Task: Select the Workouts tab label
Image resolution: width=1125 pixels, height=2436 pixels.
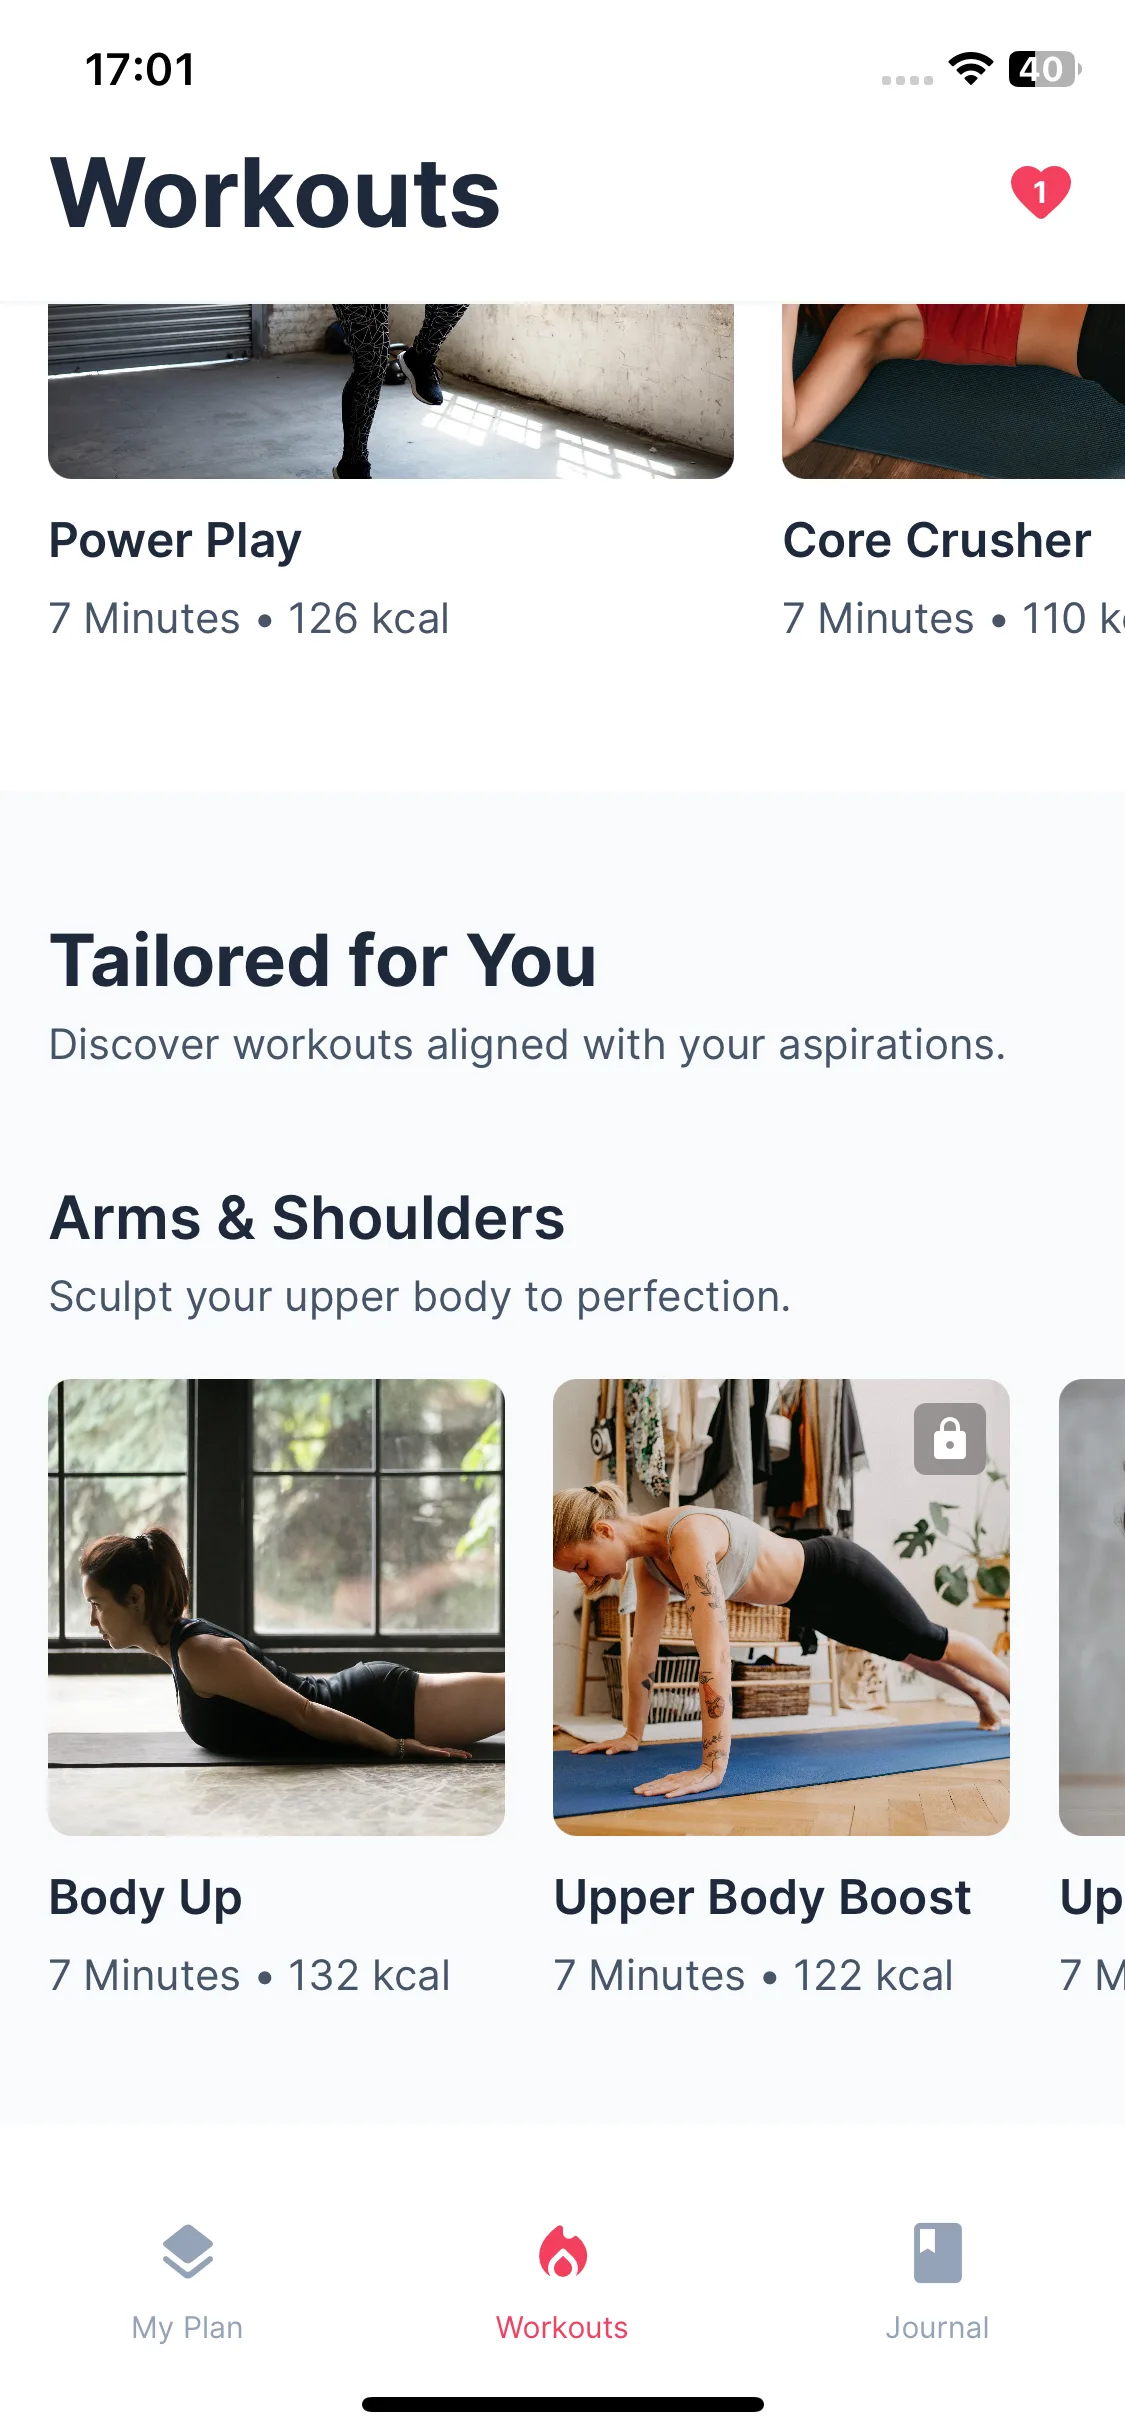Action: (563, 2328)
